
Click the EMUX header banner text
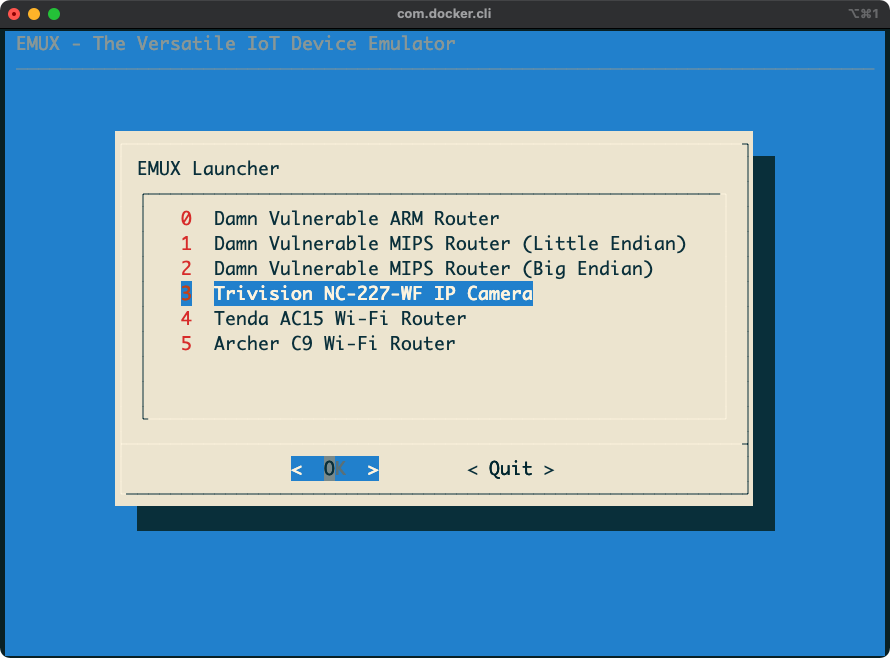point(235,43)
